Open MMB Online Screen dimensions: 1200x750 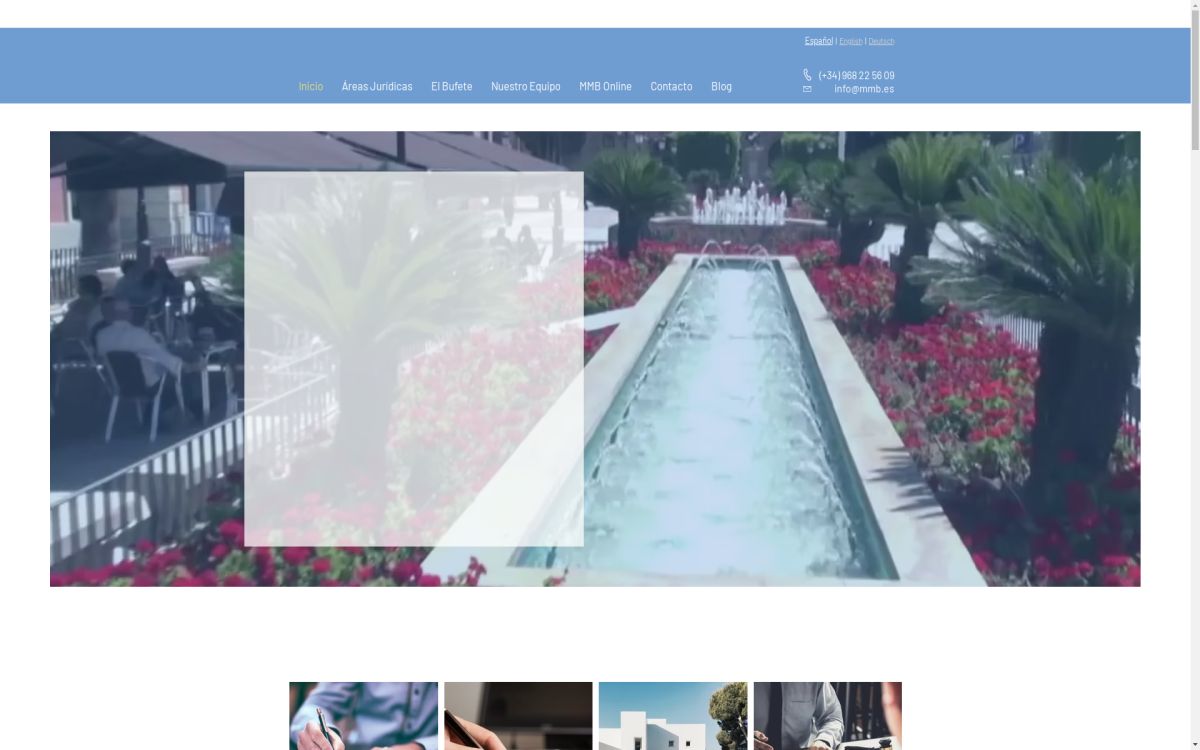[605, 86]
